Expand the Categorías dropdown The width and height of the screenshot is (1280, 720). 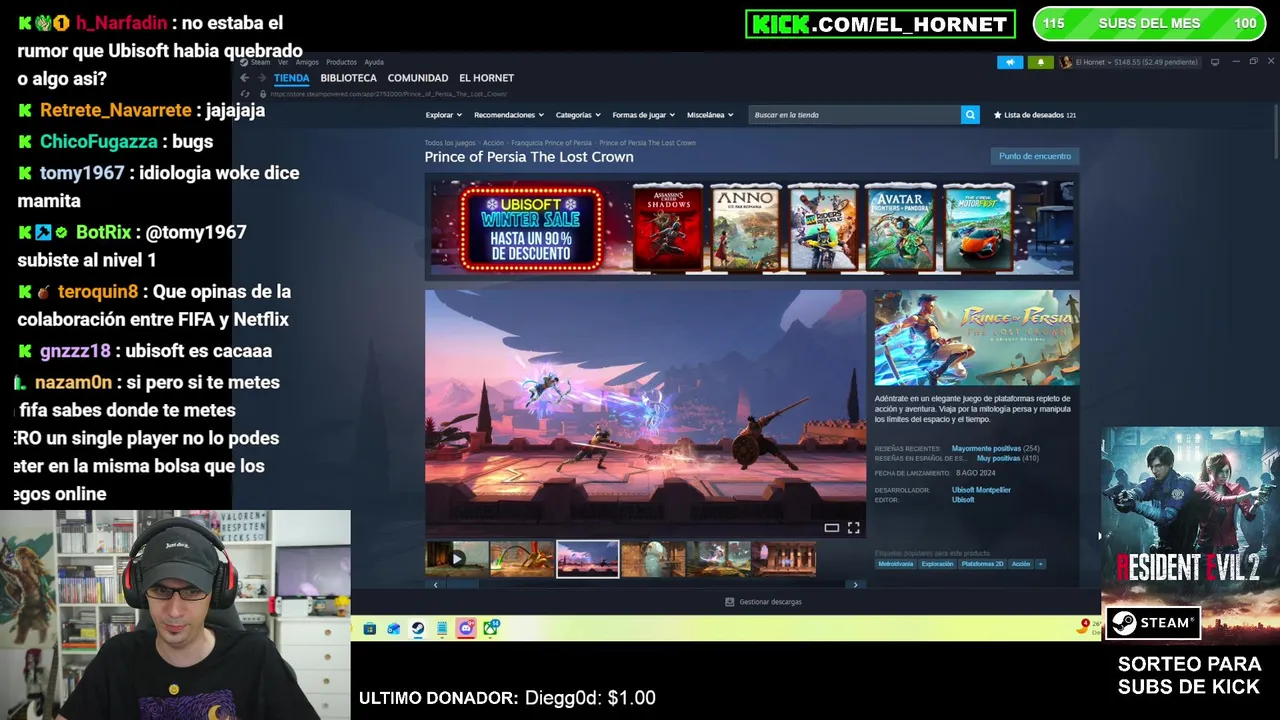click(x=578, y=115)
